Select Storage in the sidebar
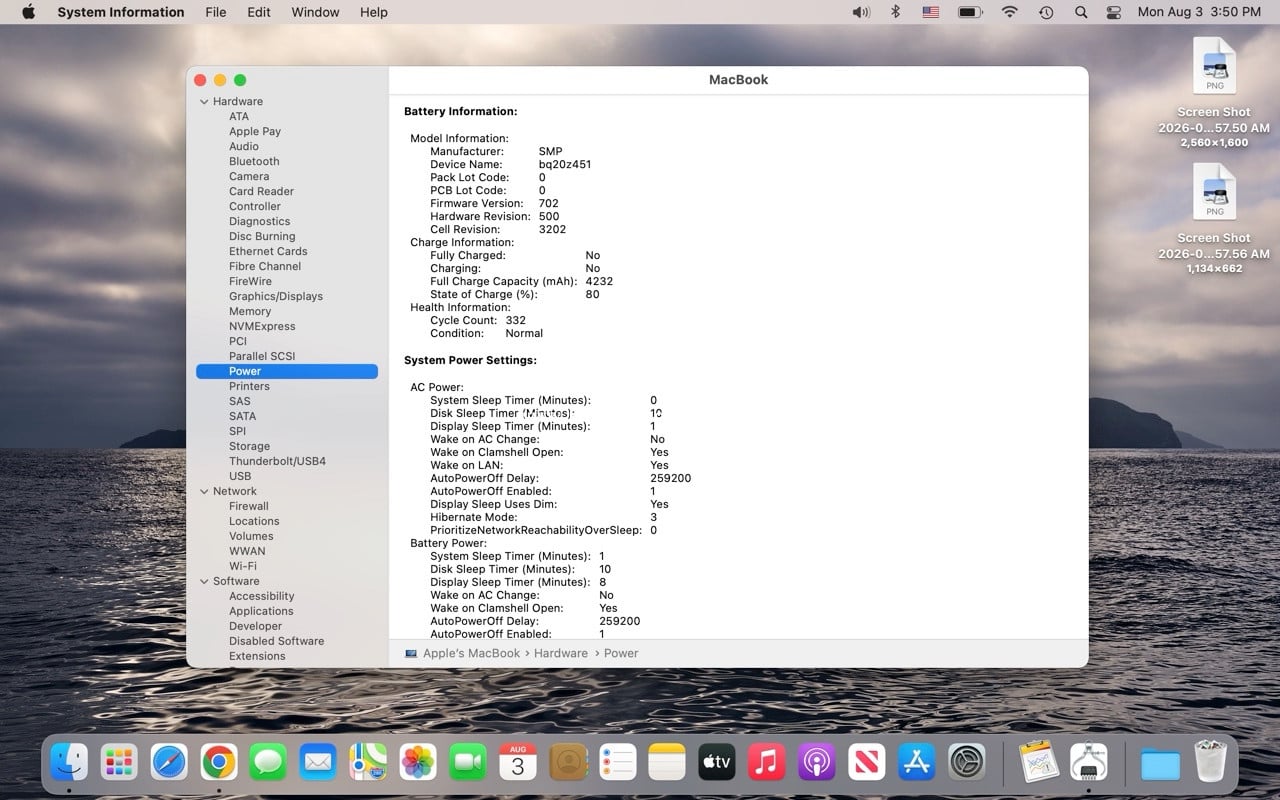The image size is (1280, 800). pos(249,446)
